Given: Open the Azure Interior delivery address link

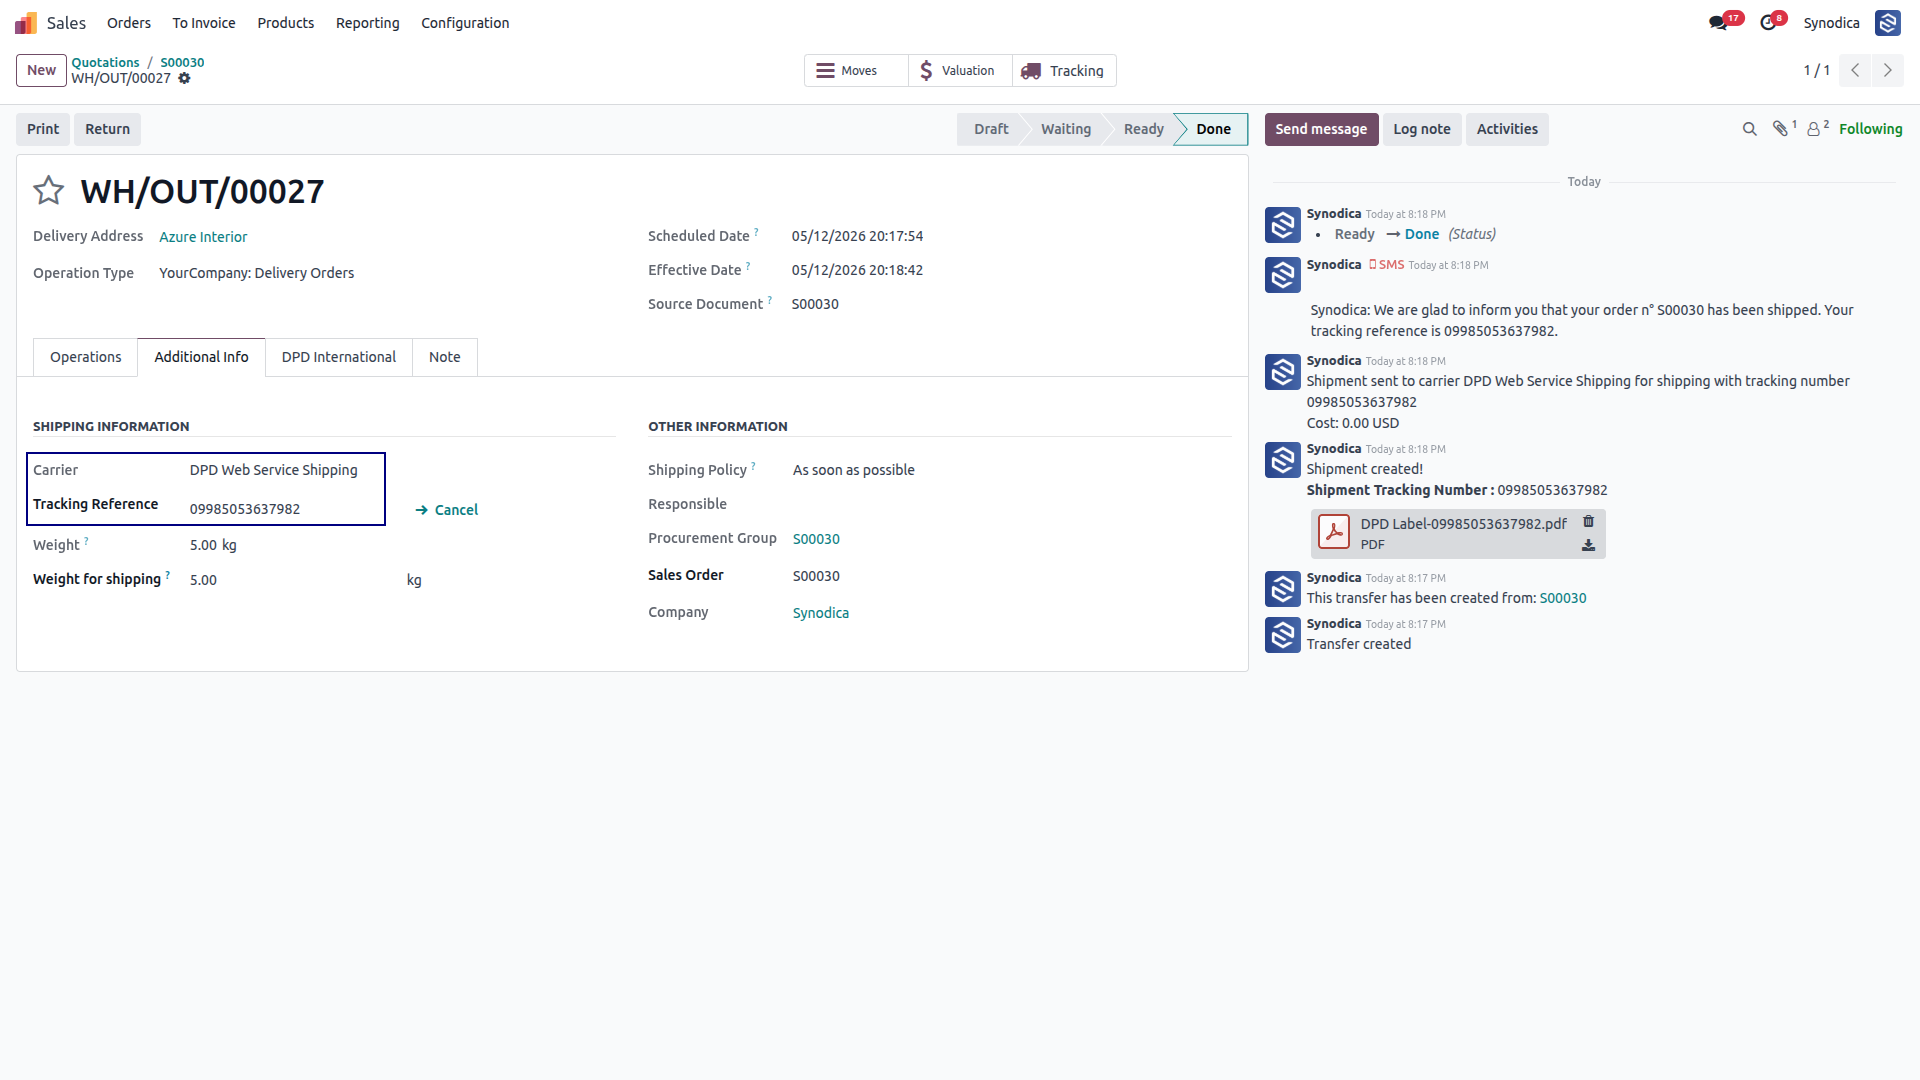Looking at the screenshot, I should point(203,237).
